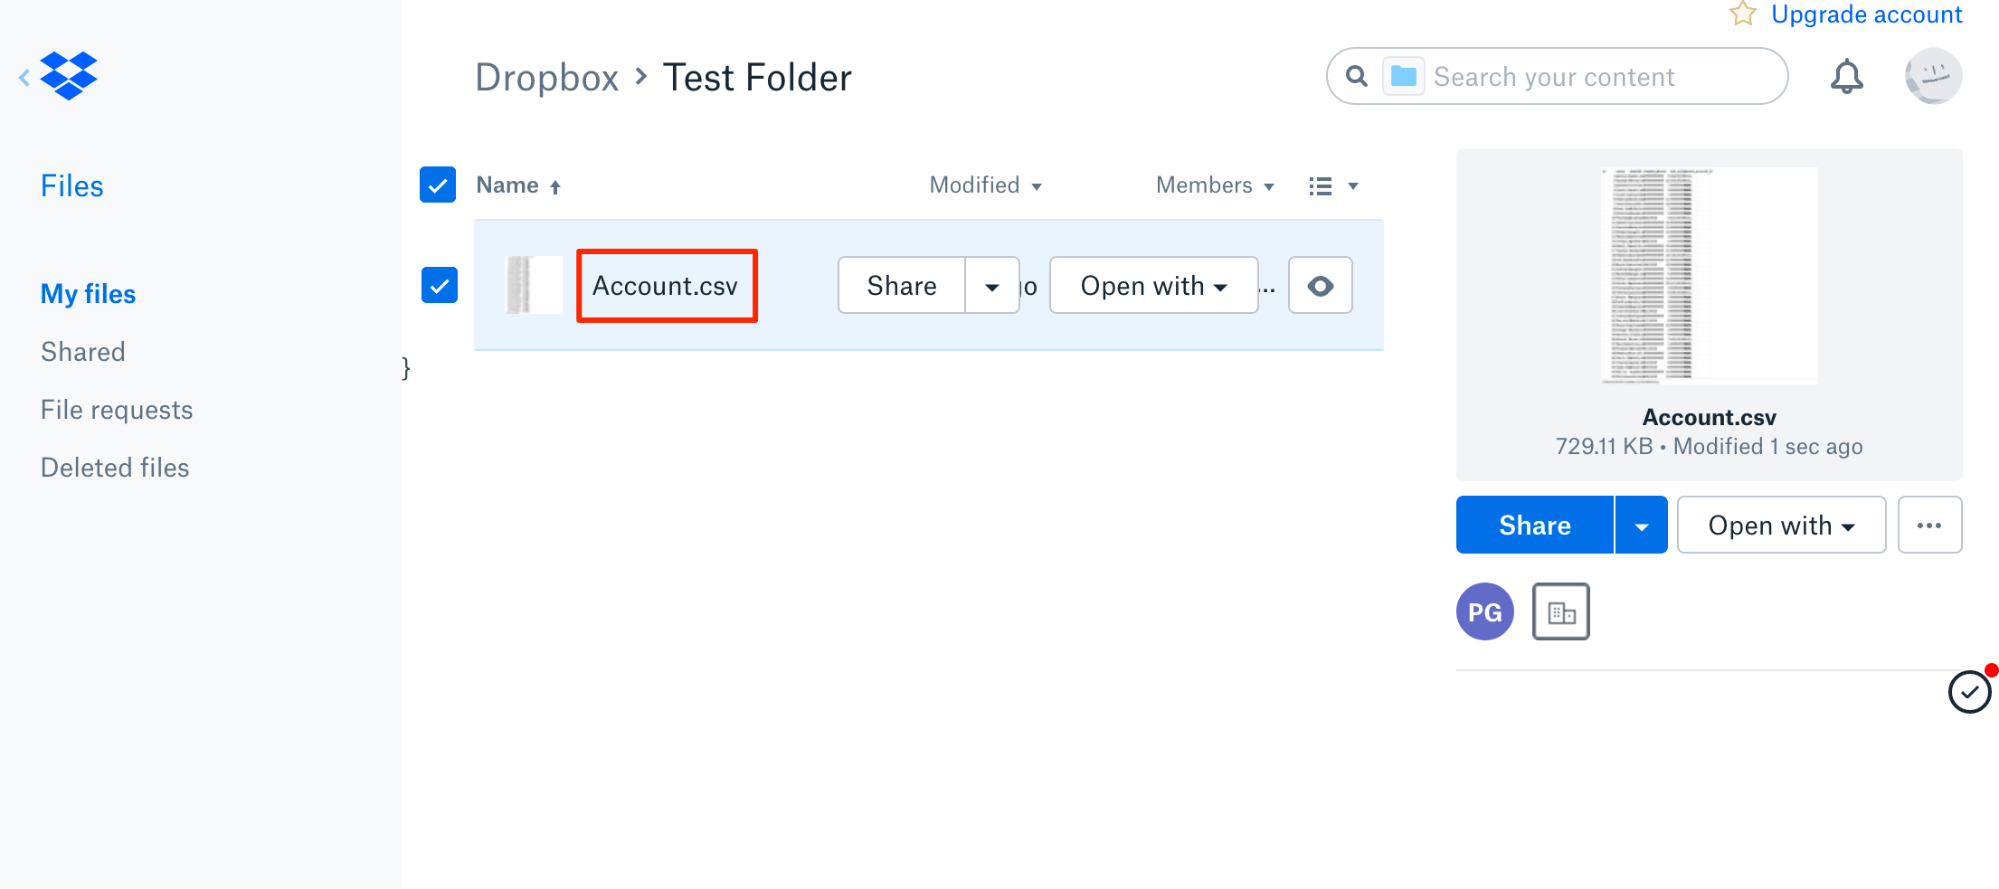This screenshot has height=889, width=1999.
Task: Go to Shared in the sidebar
Action: click(83, 352)
